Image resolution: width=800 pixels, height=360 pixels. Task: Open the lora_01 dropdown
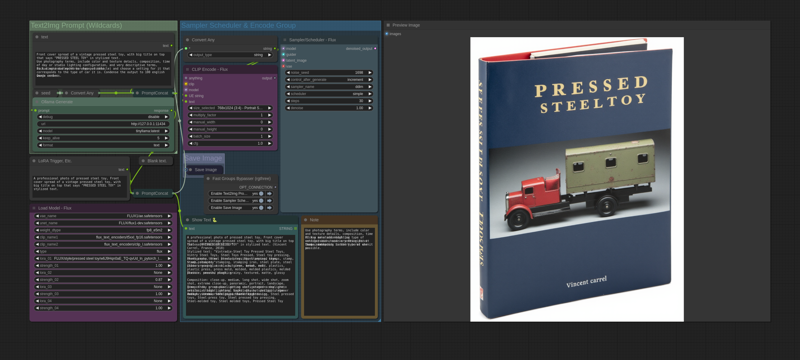(x=104, y=259)
